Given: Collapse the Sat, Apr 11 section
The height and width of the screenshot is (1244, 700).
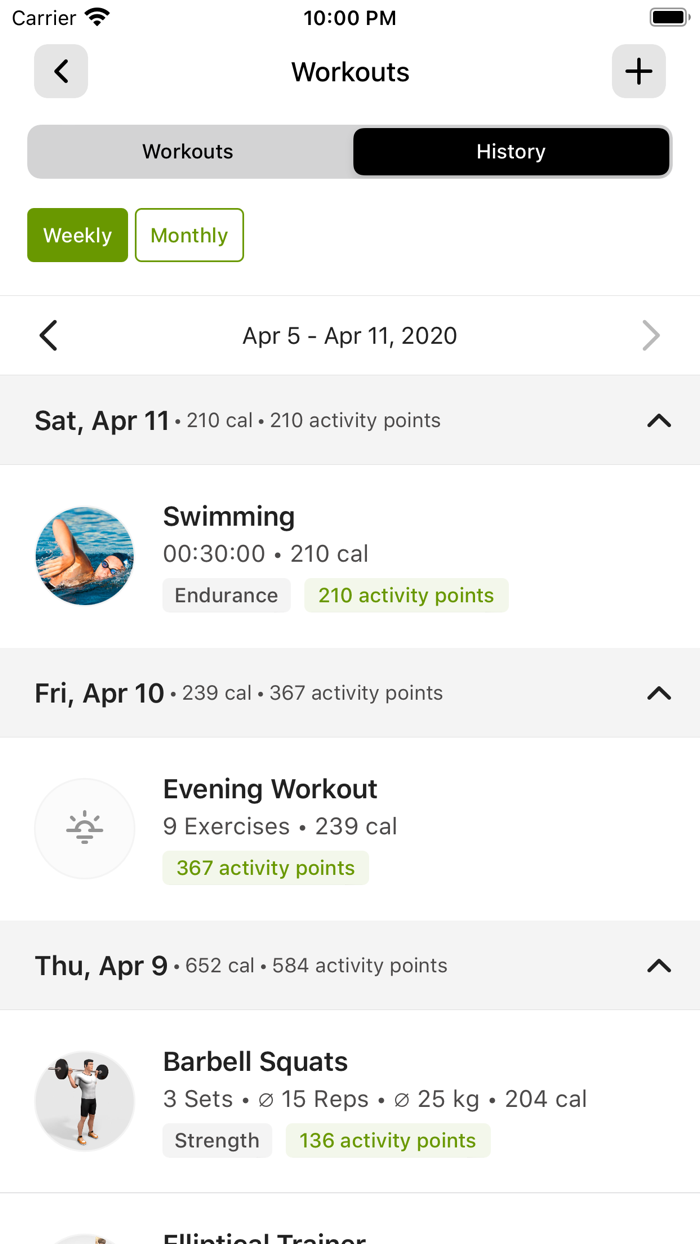Looking at the screenshot, I should [x=658, y=420].
